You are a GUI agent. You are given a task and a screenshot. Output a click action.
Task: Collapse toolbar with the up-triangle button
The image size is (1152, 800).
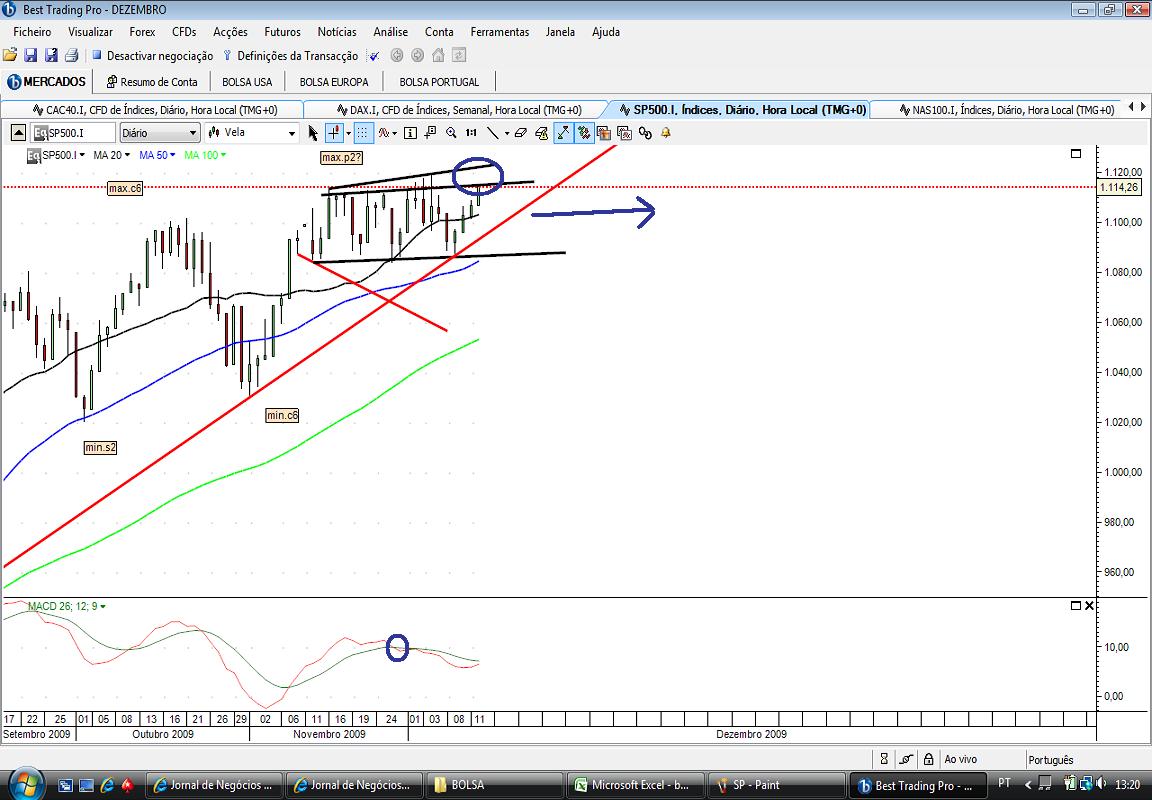19,133
